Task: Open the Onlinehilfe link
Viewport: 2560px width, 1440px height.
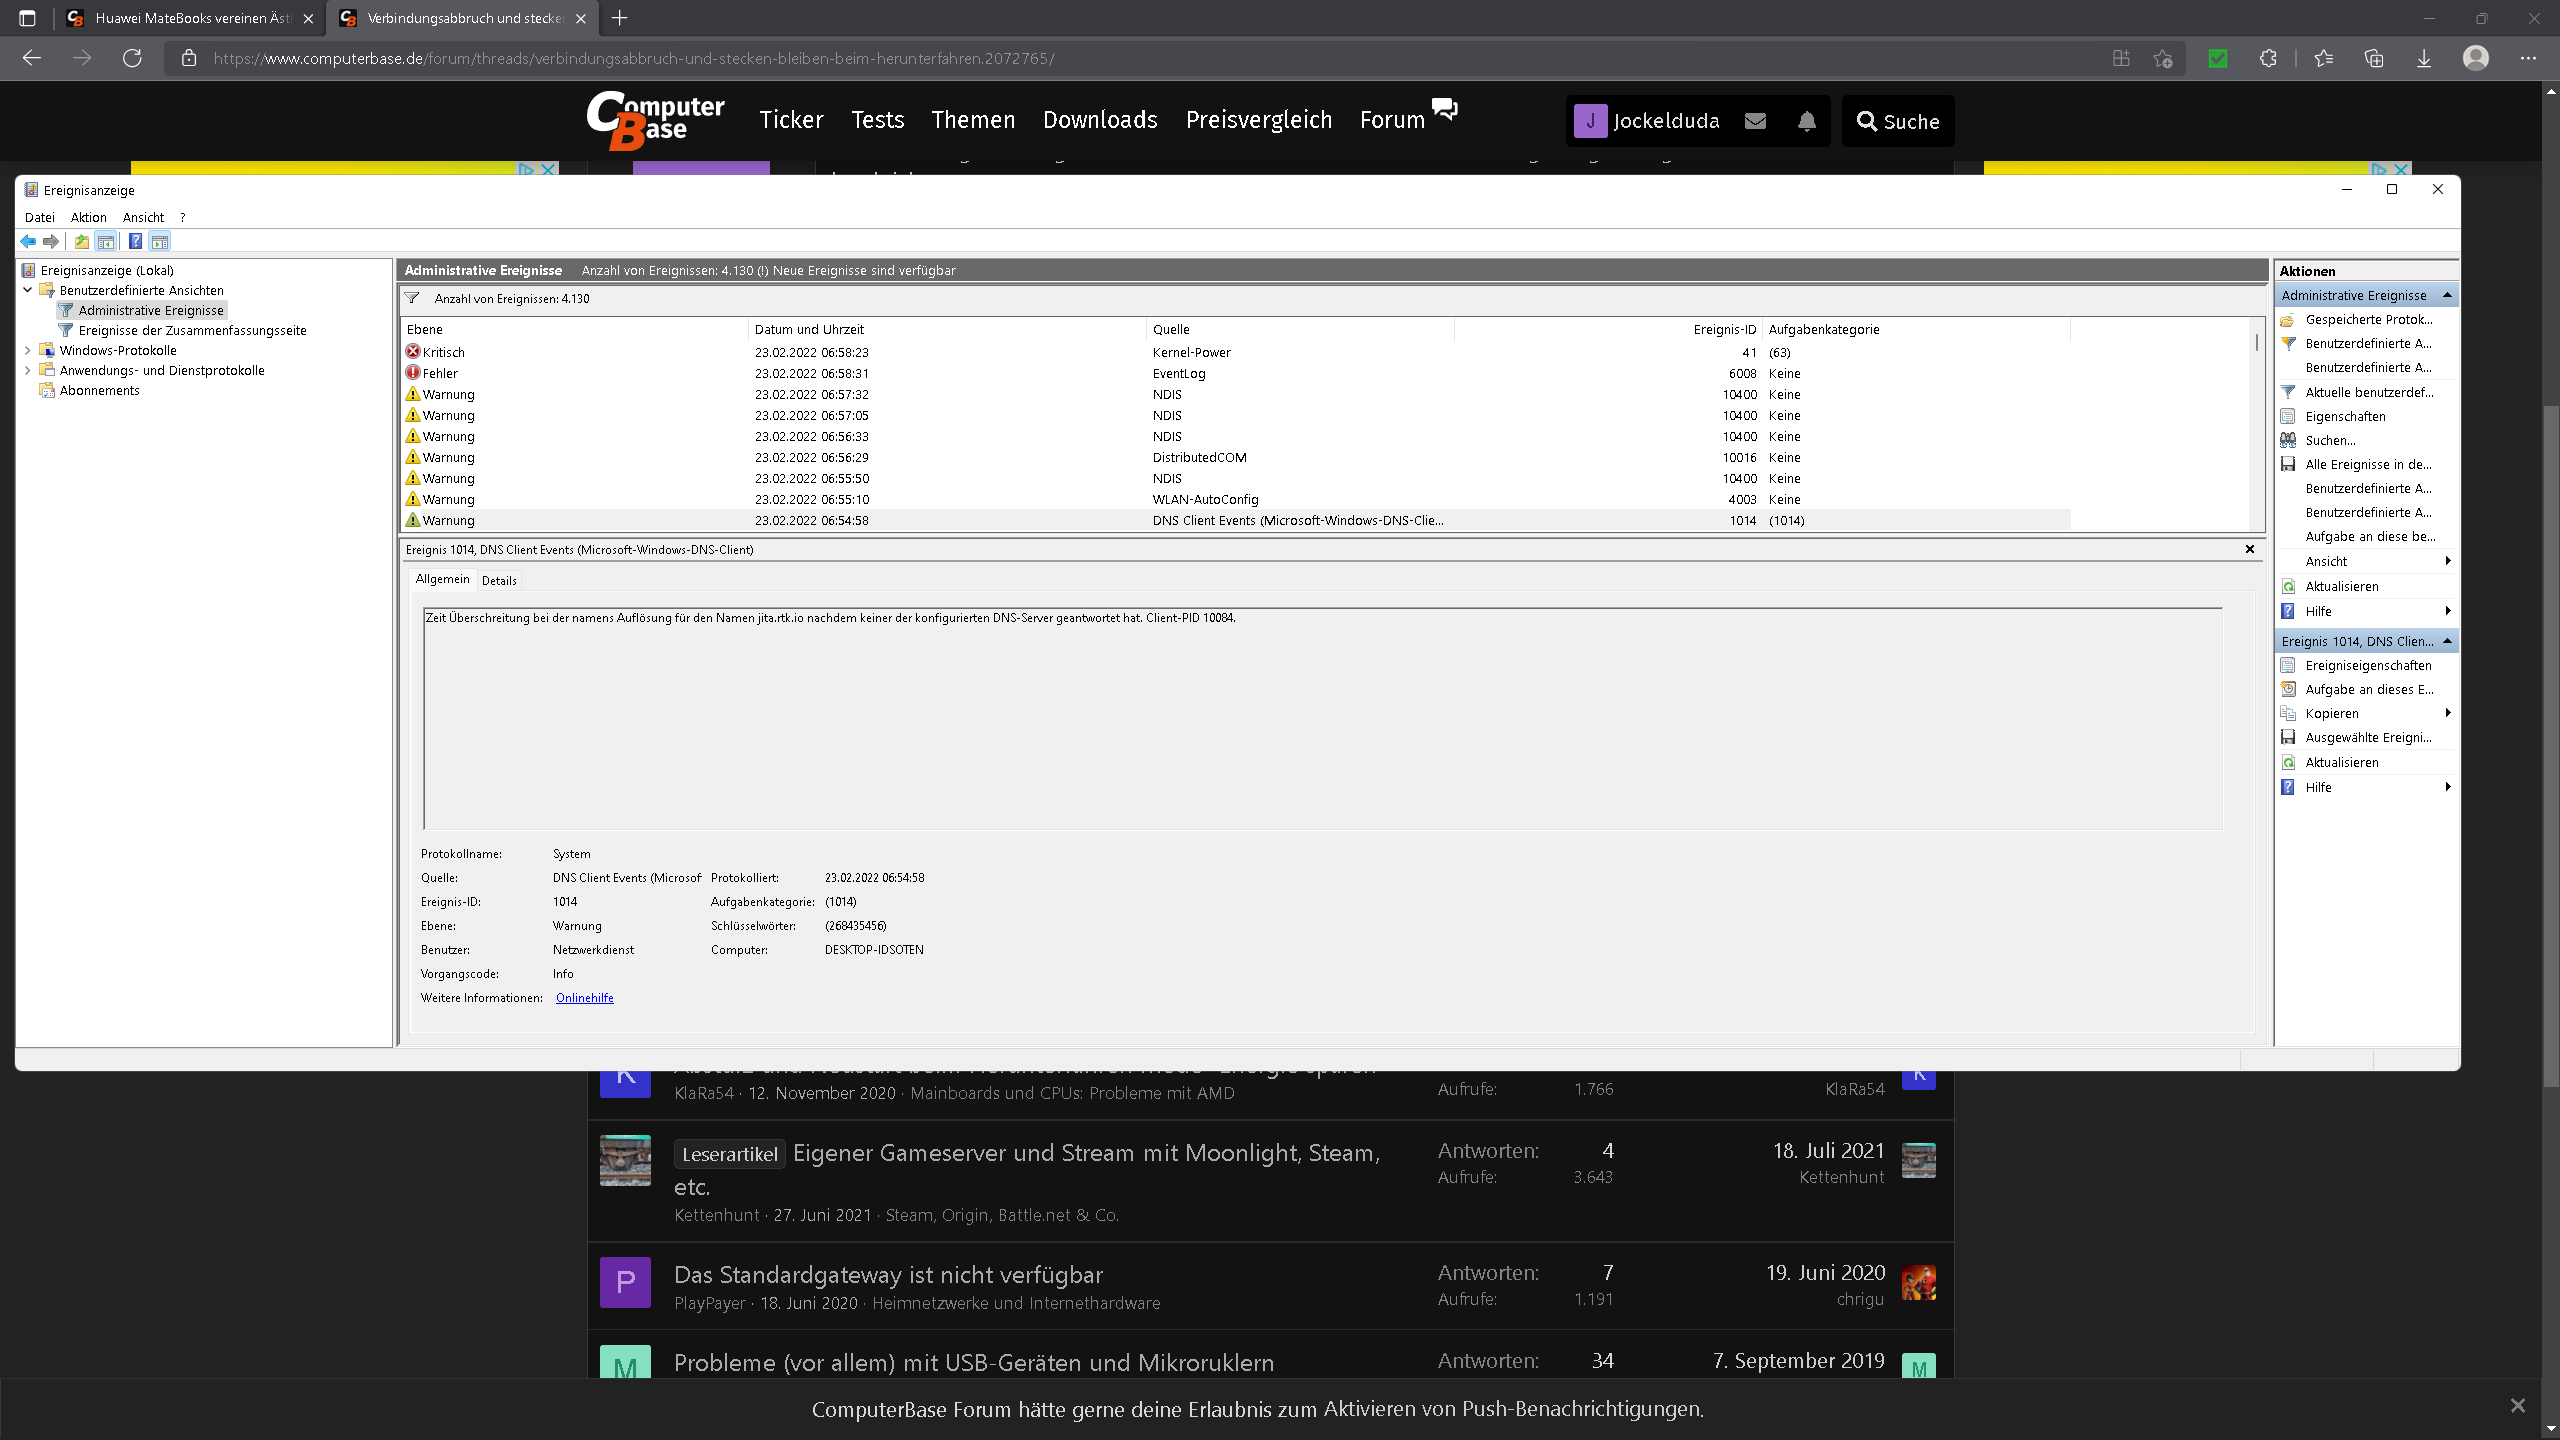Action: (584, 998)
